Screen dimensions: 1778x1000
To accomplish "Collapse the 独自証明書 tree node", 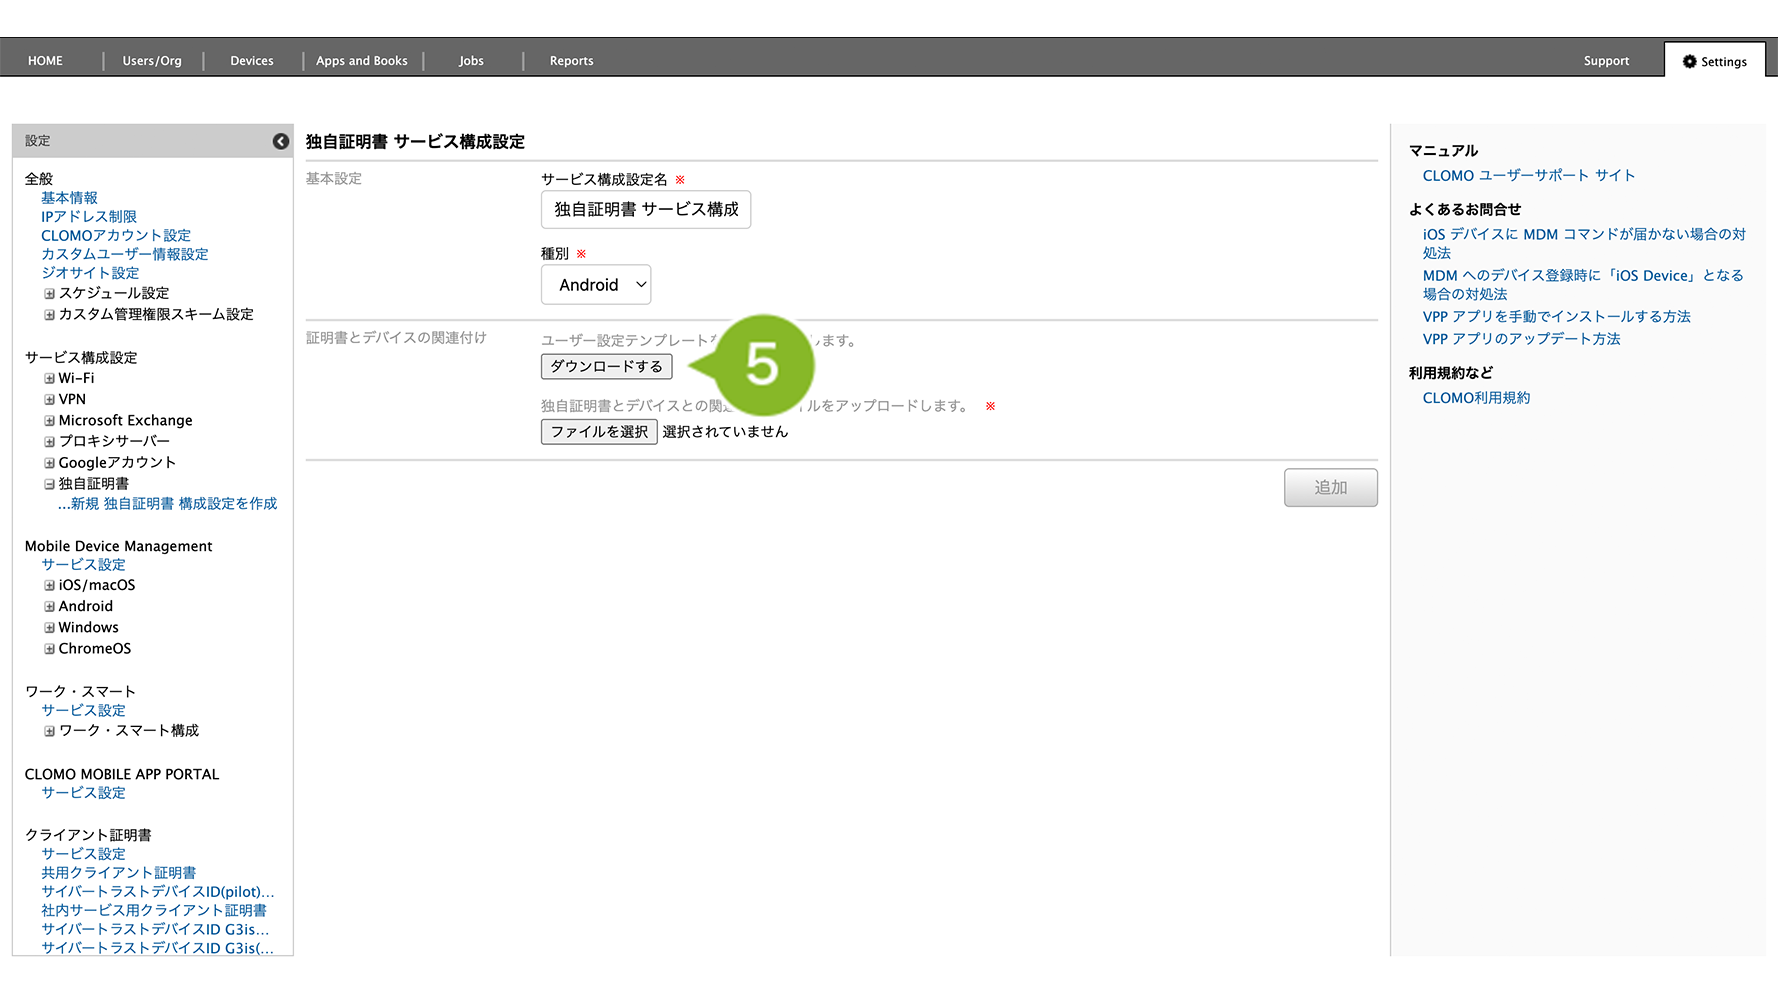I will [x=49, y=484].
